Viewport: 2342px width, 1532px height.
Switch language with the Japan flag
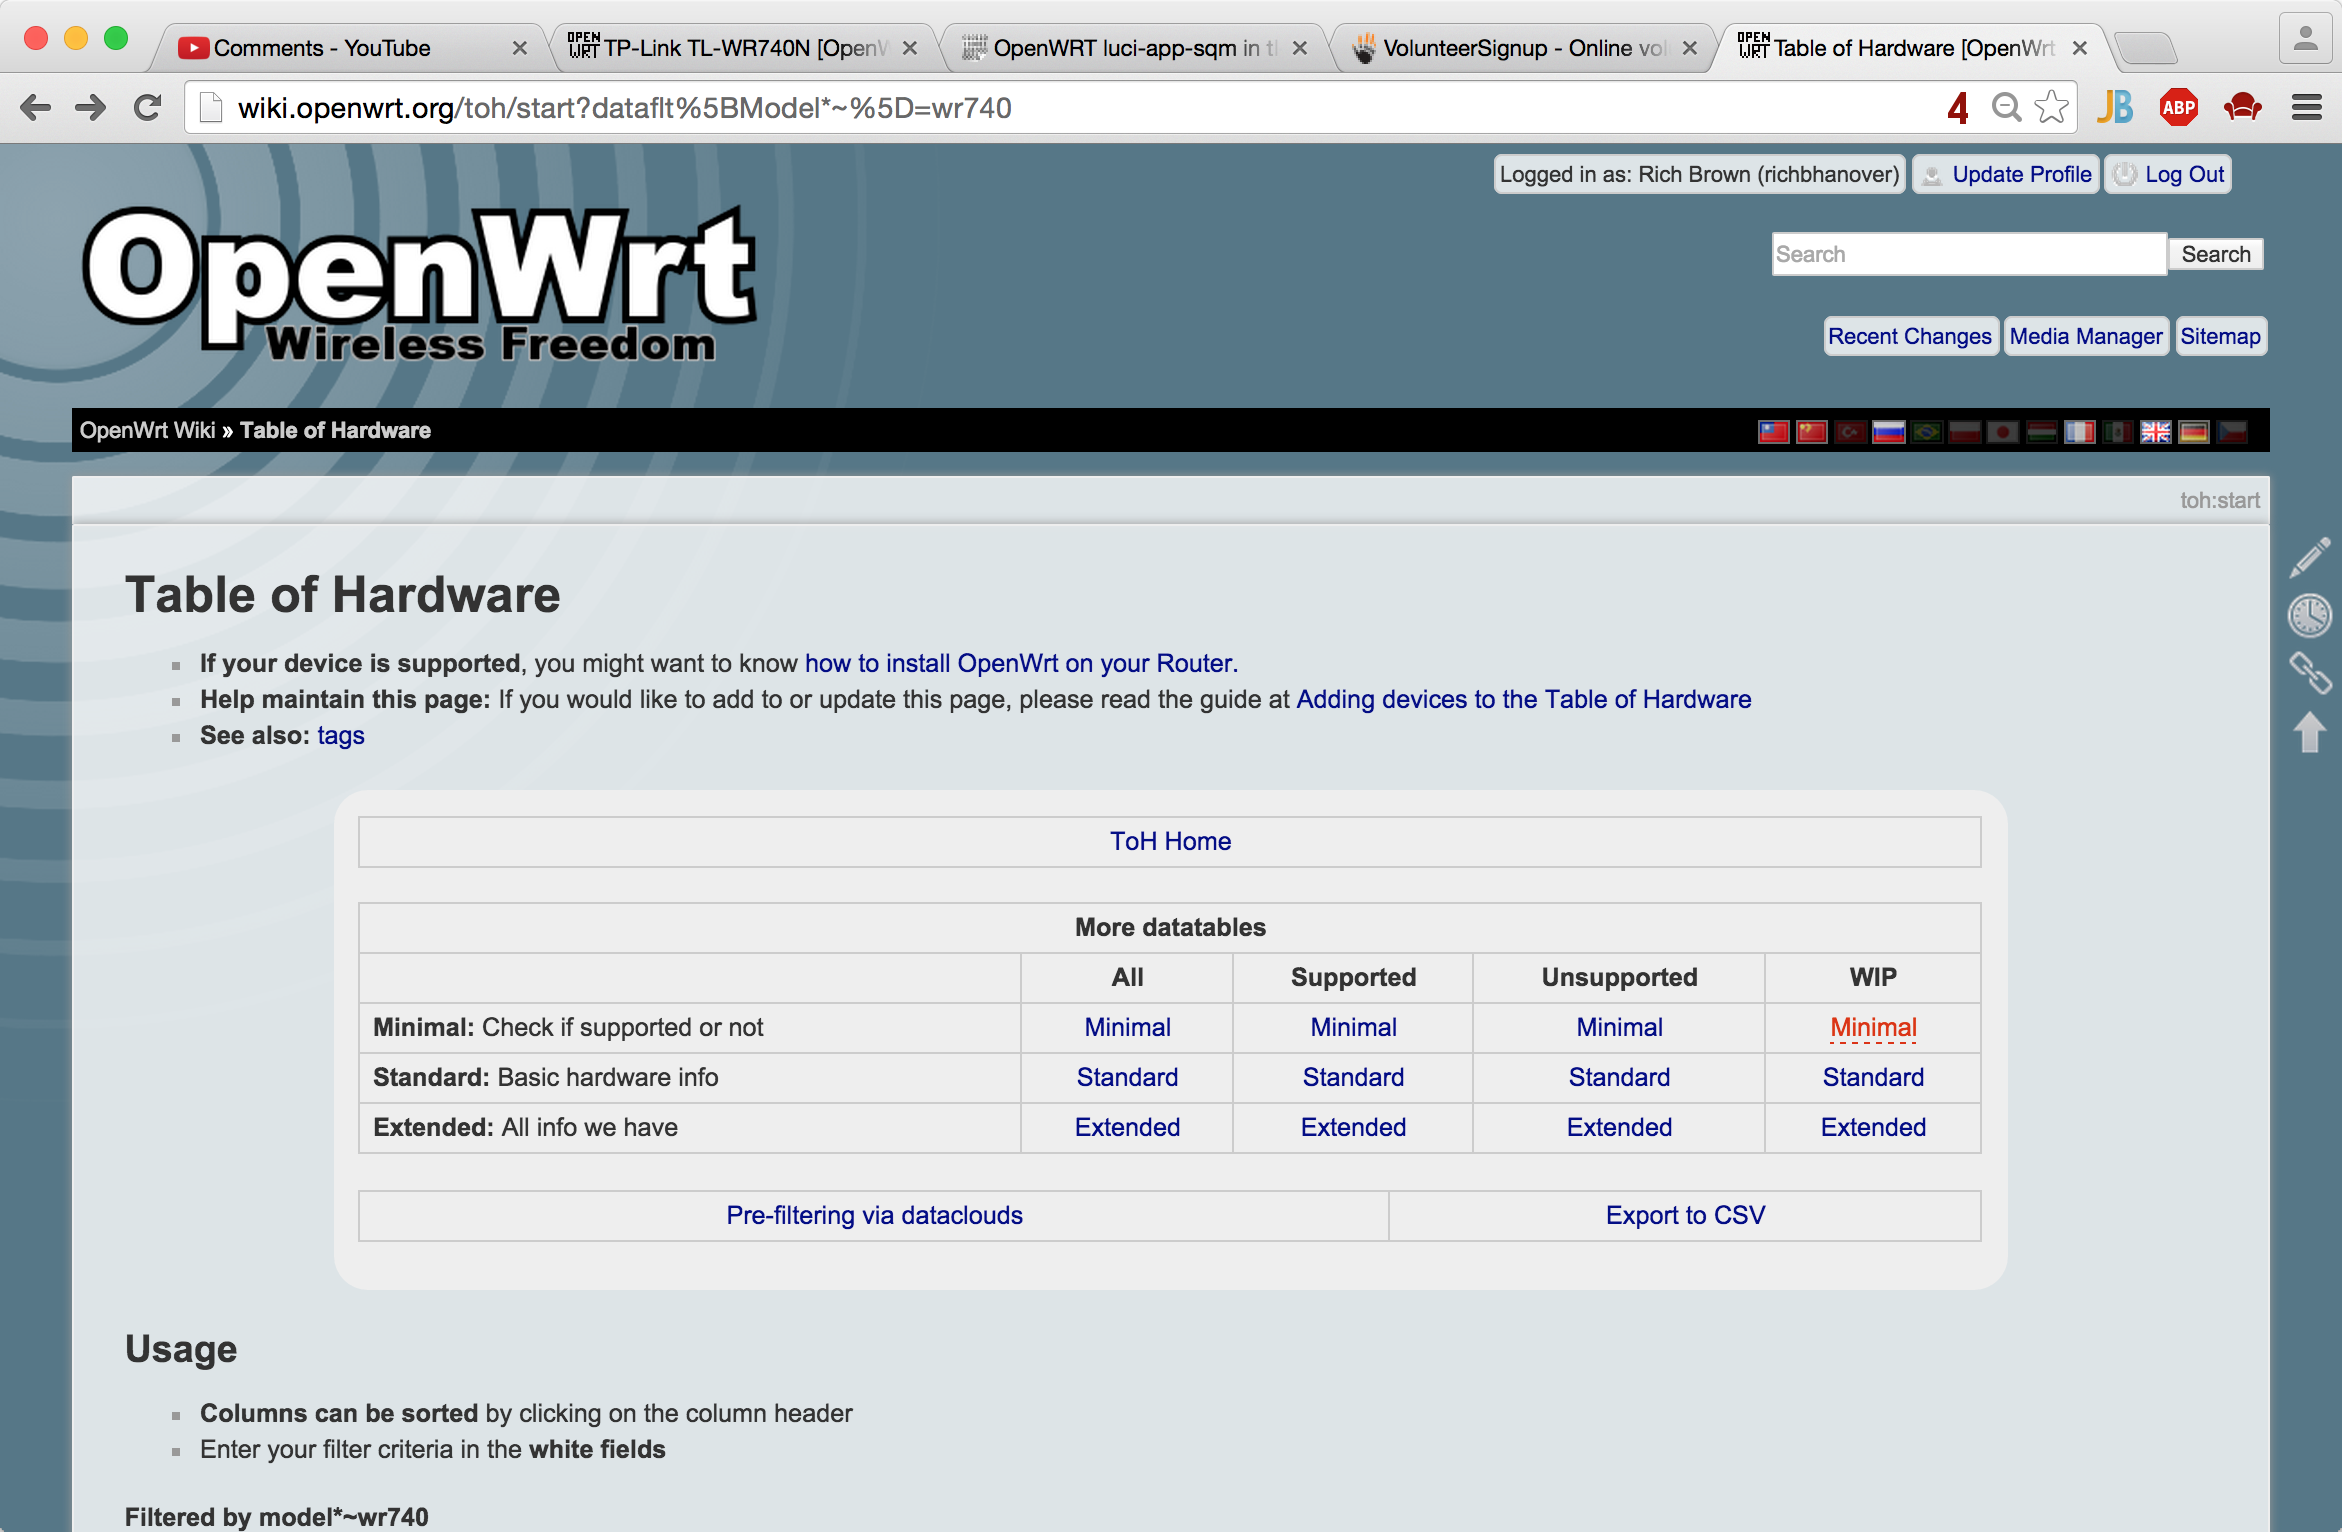pos(2003,431)
